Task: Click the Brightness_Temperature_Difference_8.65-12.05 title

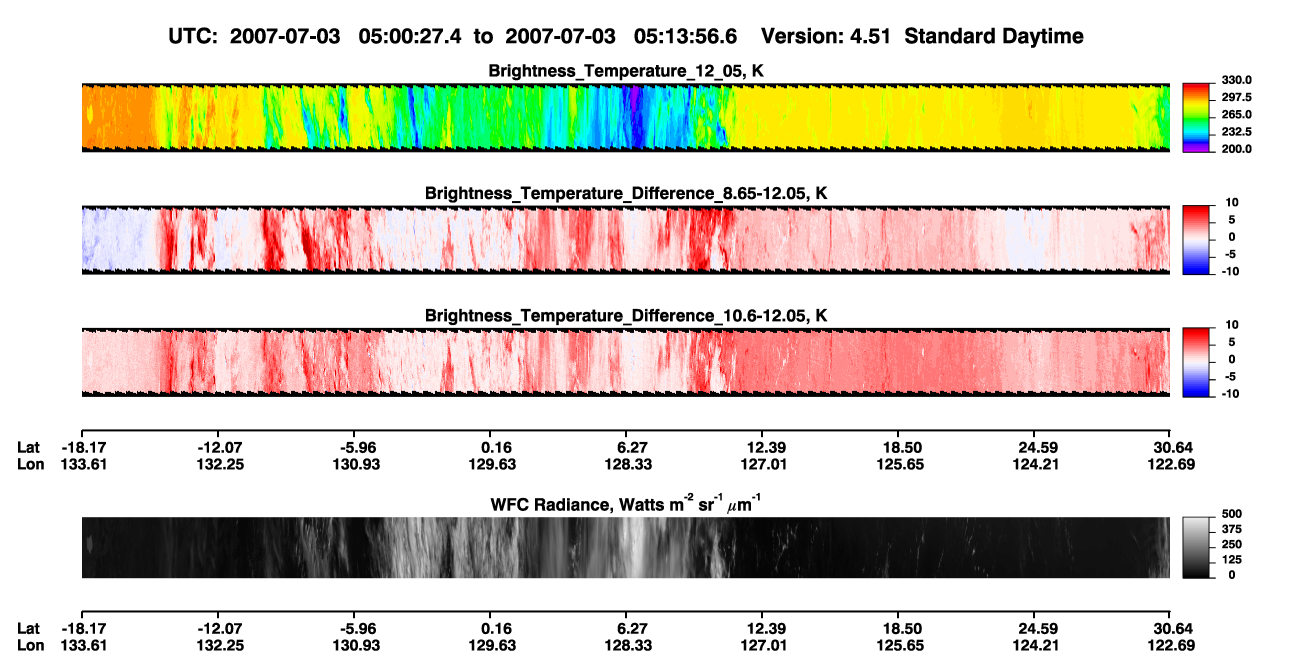Action: coord(626,193)
